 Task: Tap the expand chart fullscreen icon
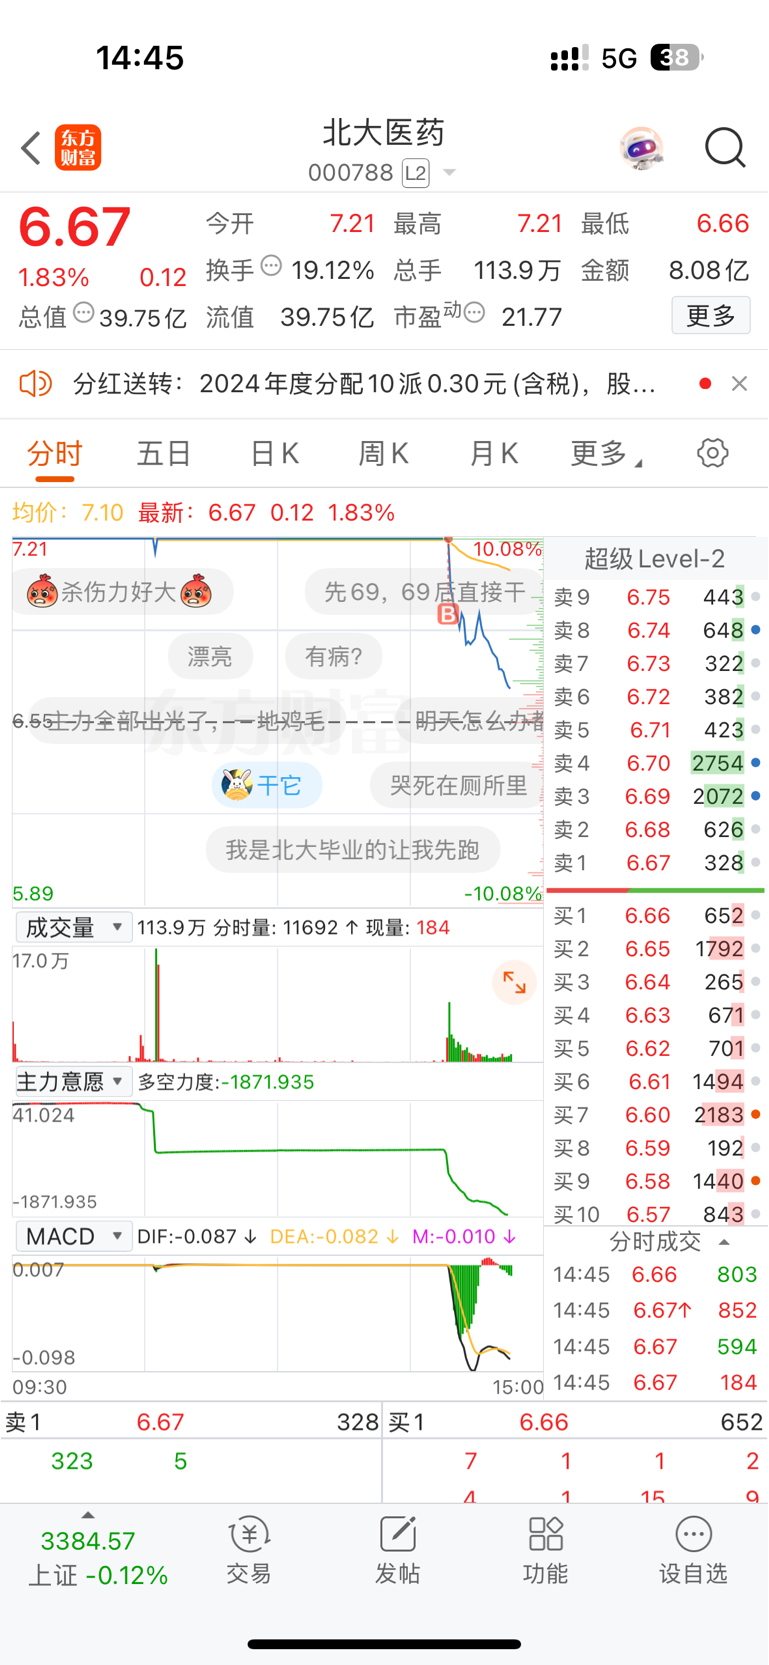click(514, 982)
